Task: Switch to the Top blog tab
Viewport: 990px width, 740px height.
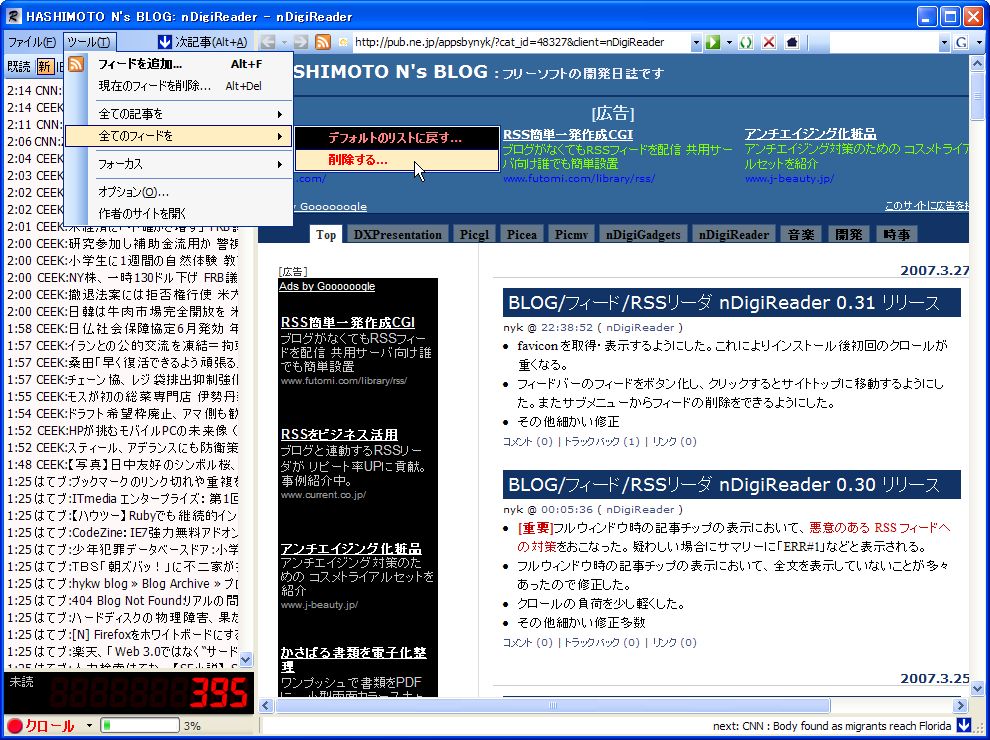Action: click(x=326, y=234)
